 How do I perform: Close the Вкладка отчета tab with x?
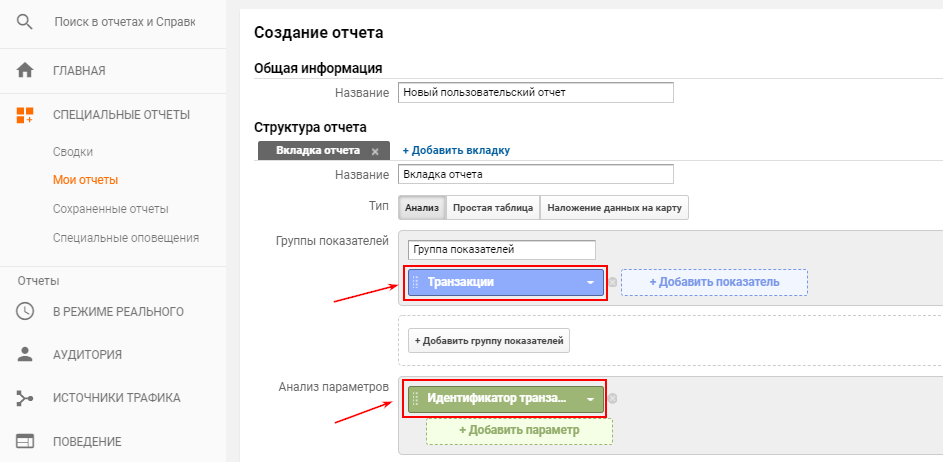375,152
